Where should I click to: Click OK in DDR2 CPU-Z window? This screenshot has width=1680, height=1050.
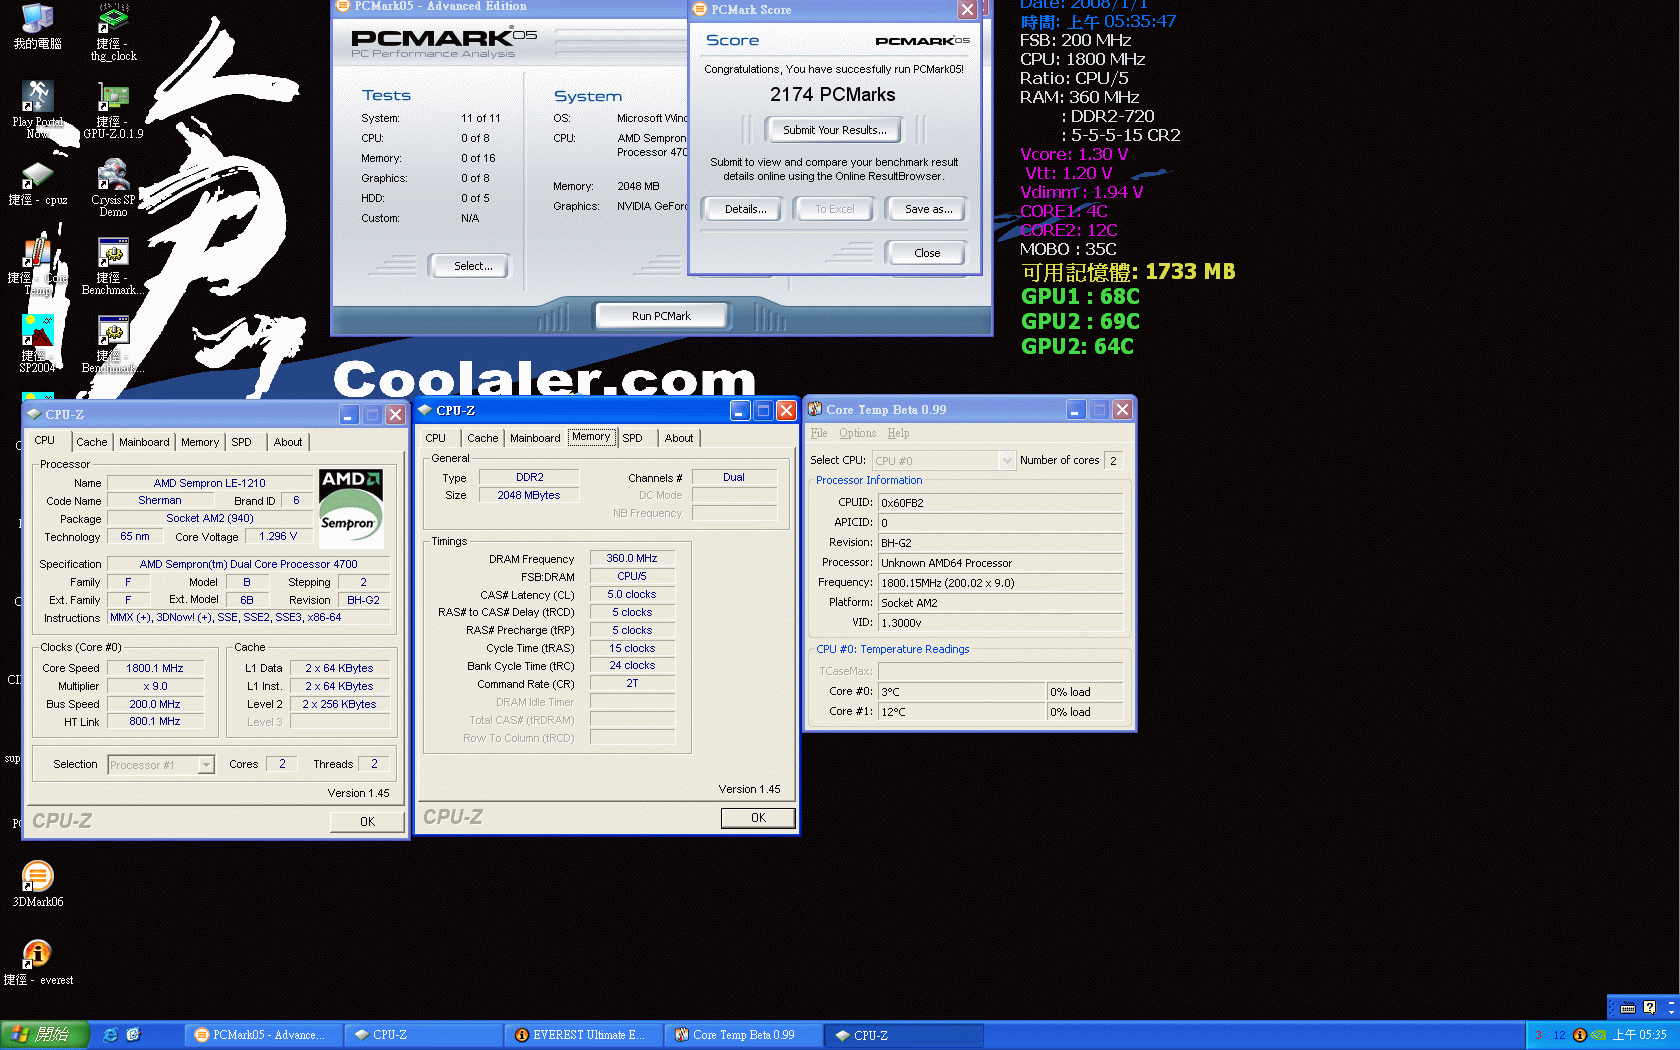[x=758, y=818]
